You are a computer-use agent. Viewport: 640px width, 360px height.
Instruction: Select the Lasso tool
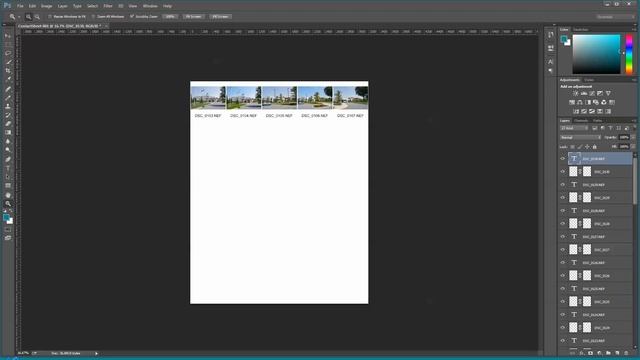coord(8,53)
